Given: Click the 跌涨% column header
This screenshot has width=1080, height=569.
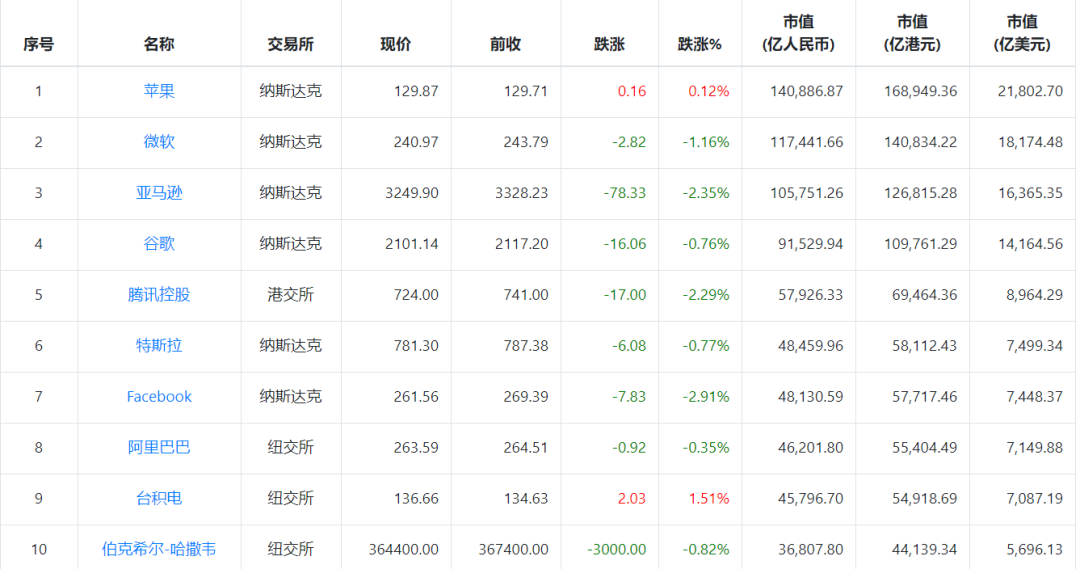Looking at the screenshot, I should pyautogui.click(x=700, y=45).
